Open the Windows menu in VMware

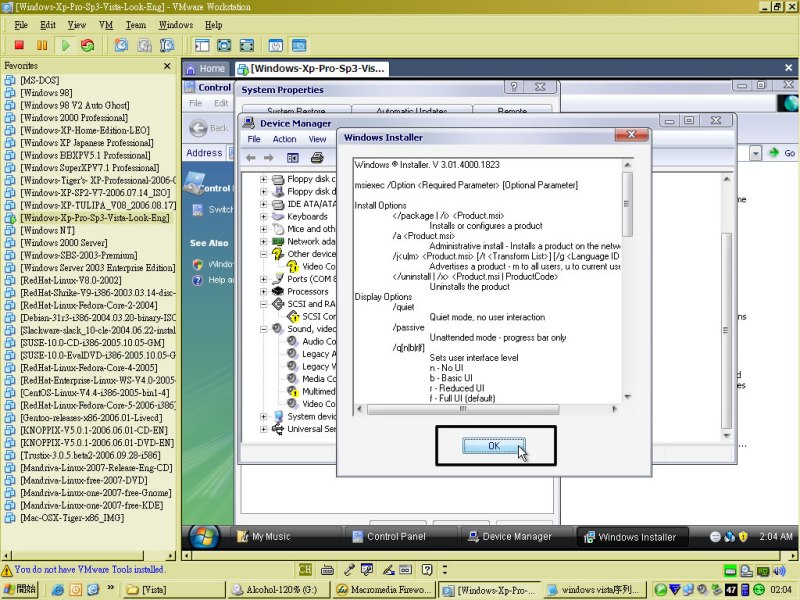176,25
